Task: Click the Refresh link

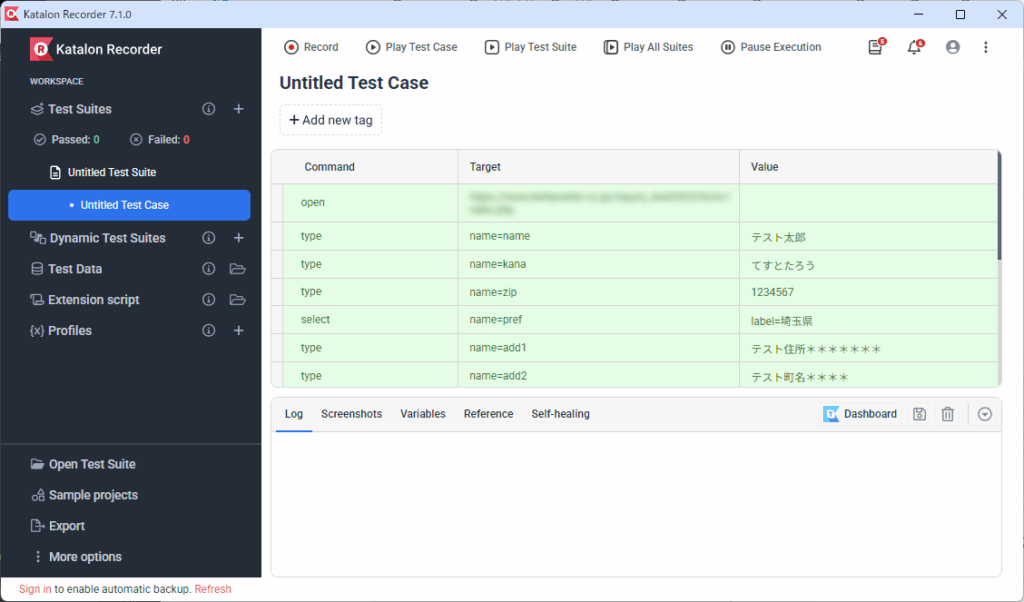Action: [213, 589]
